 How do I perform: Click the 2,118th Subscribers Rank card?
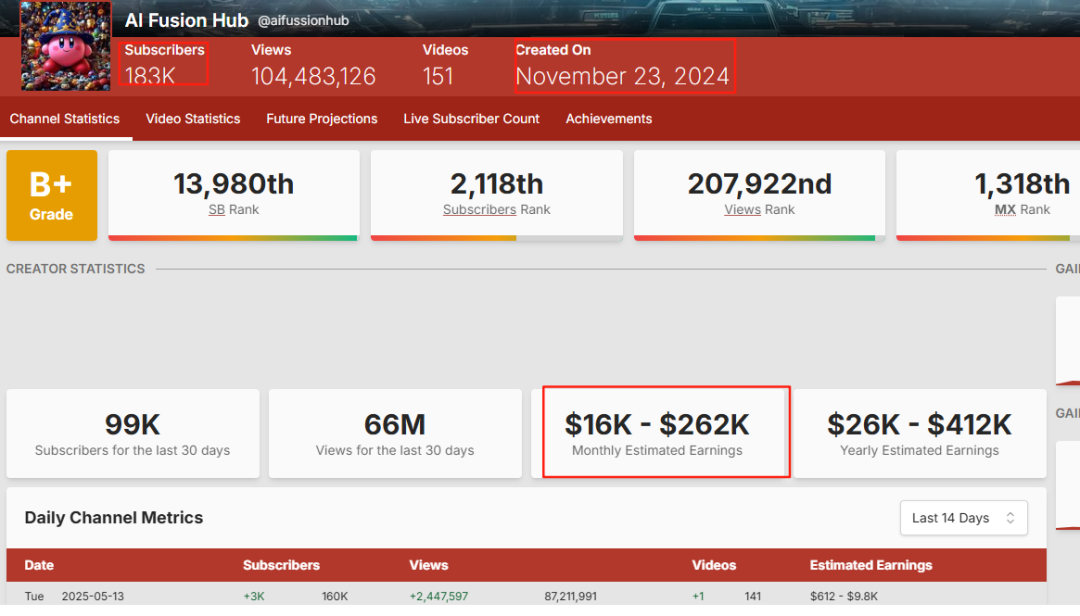tap(496, 195)
